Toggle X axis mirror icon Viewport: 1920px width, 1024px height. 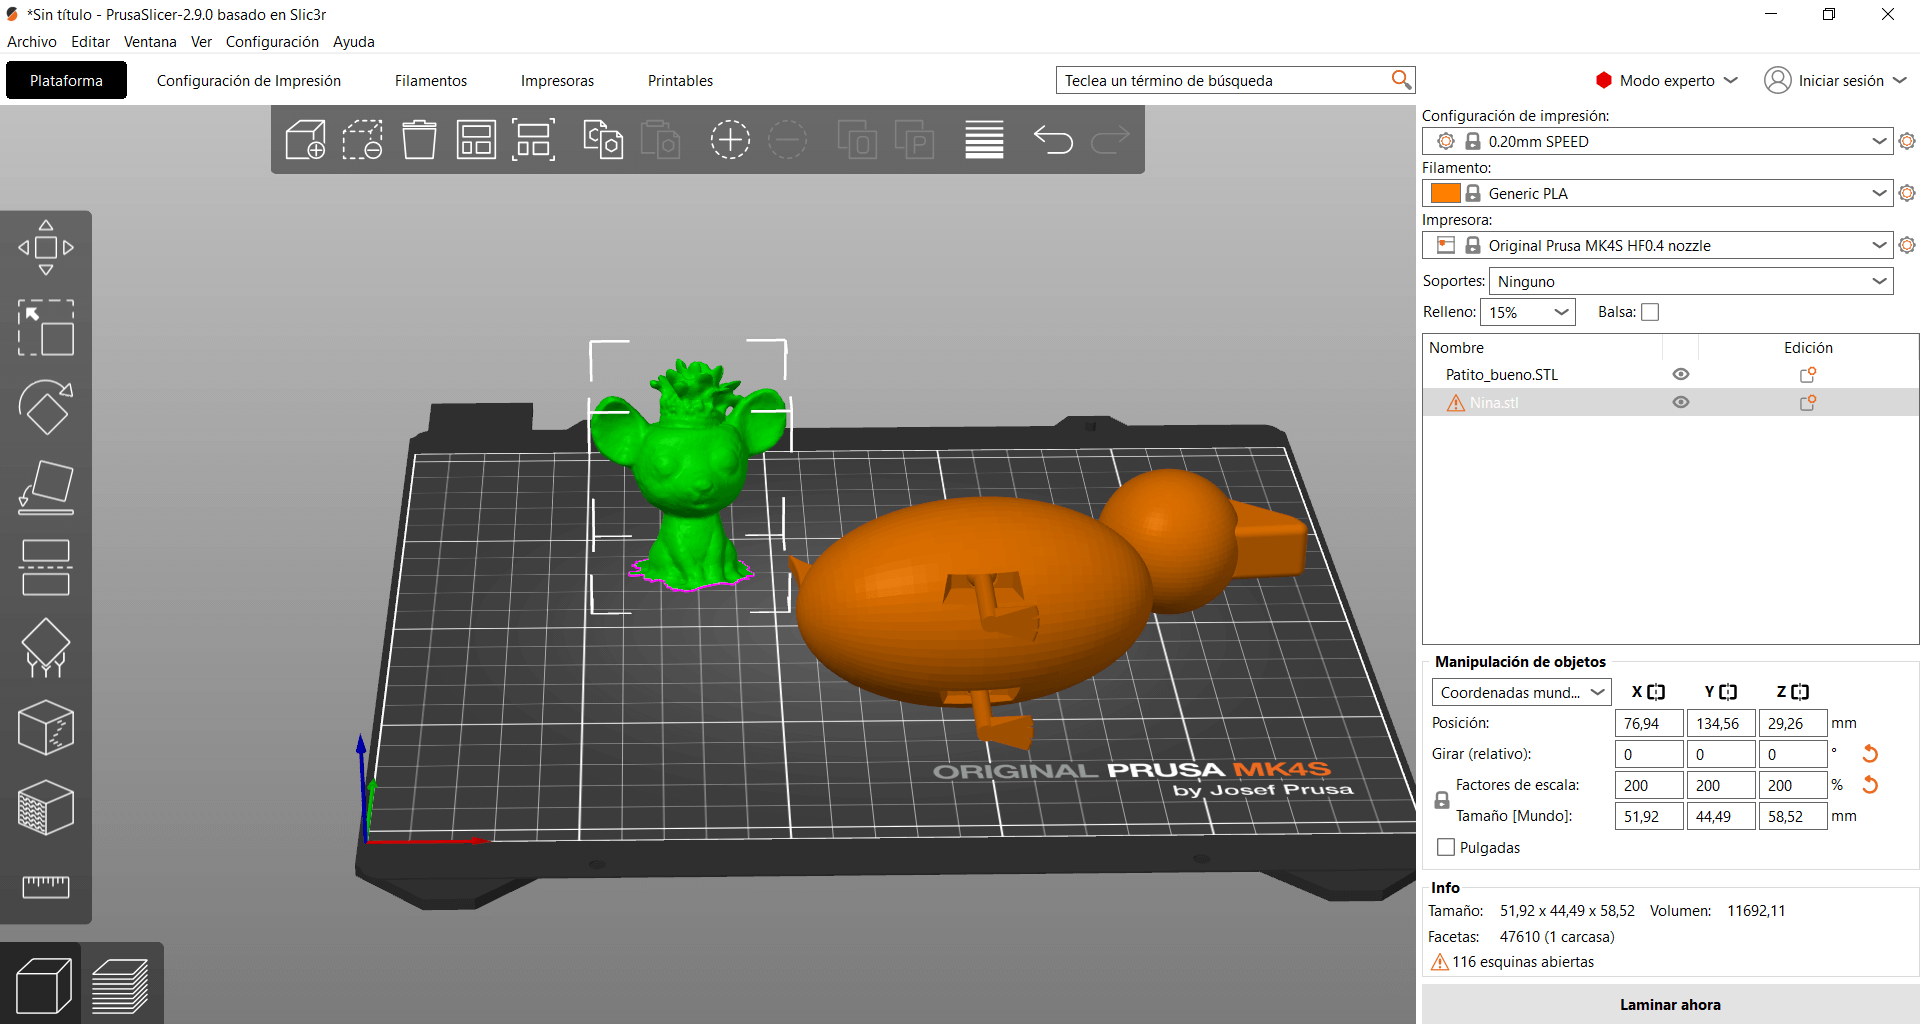pyautogui.click(x=1656, y=692)
